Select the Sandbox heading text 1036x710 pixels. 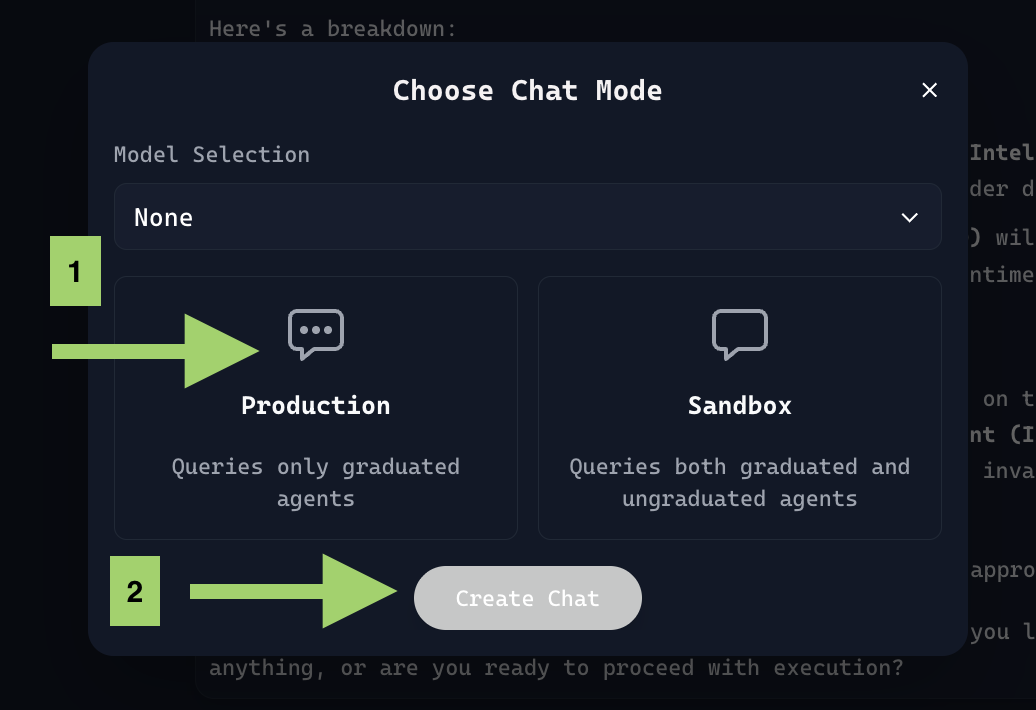(x=740, y=405)
